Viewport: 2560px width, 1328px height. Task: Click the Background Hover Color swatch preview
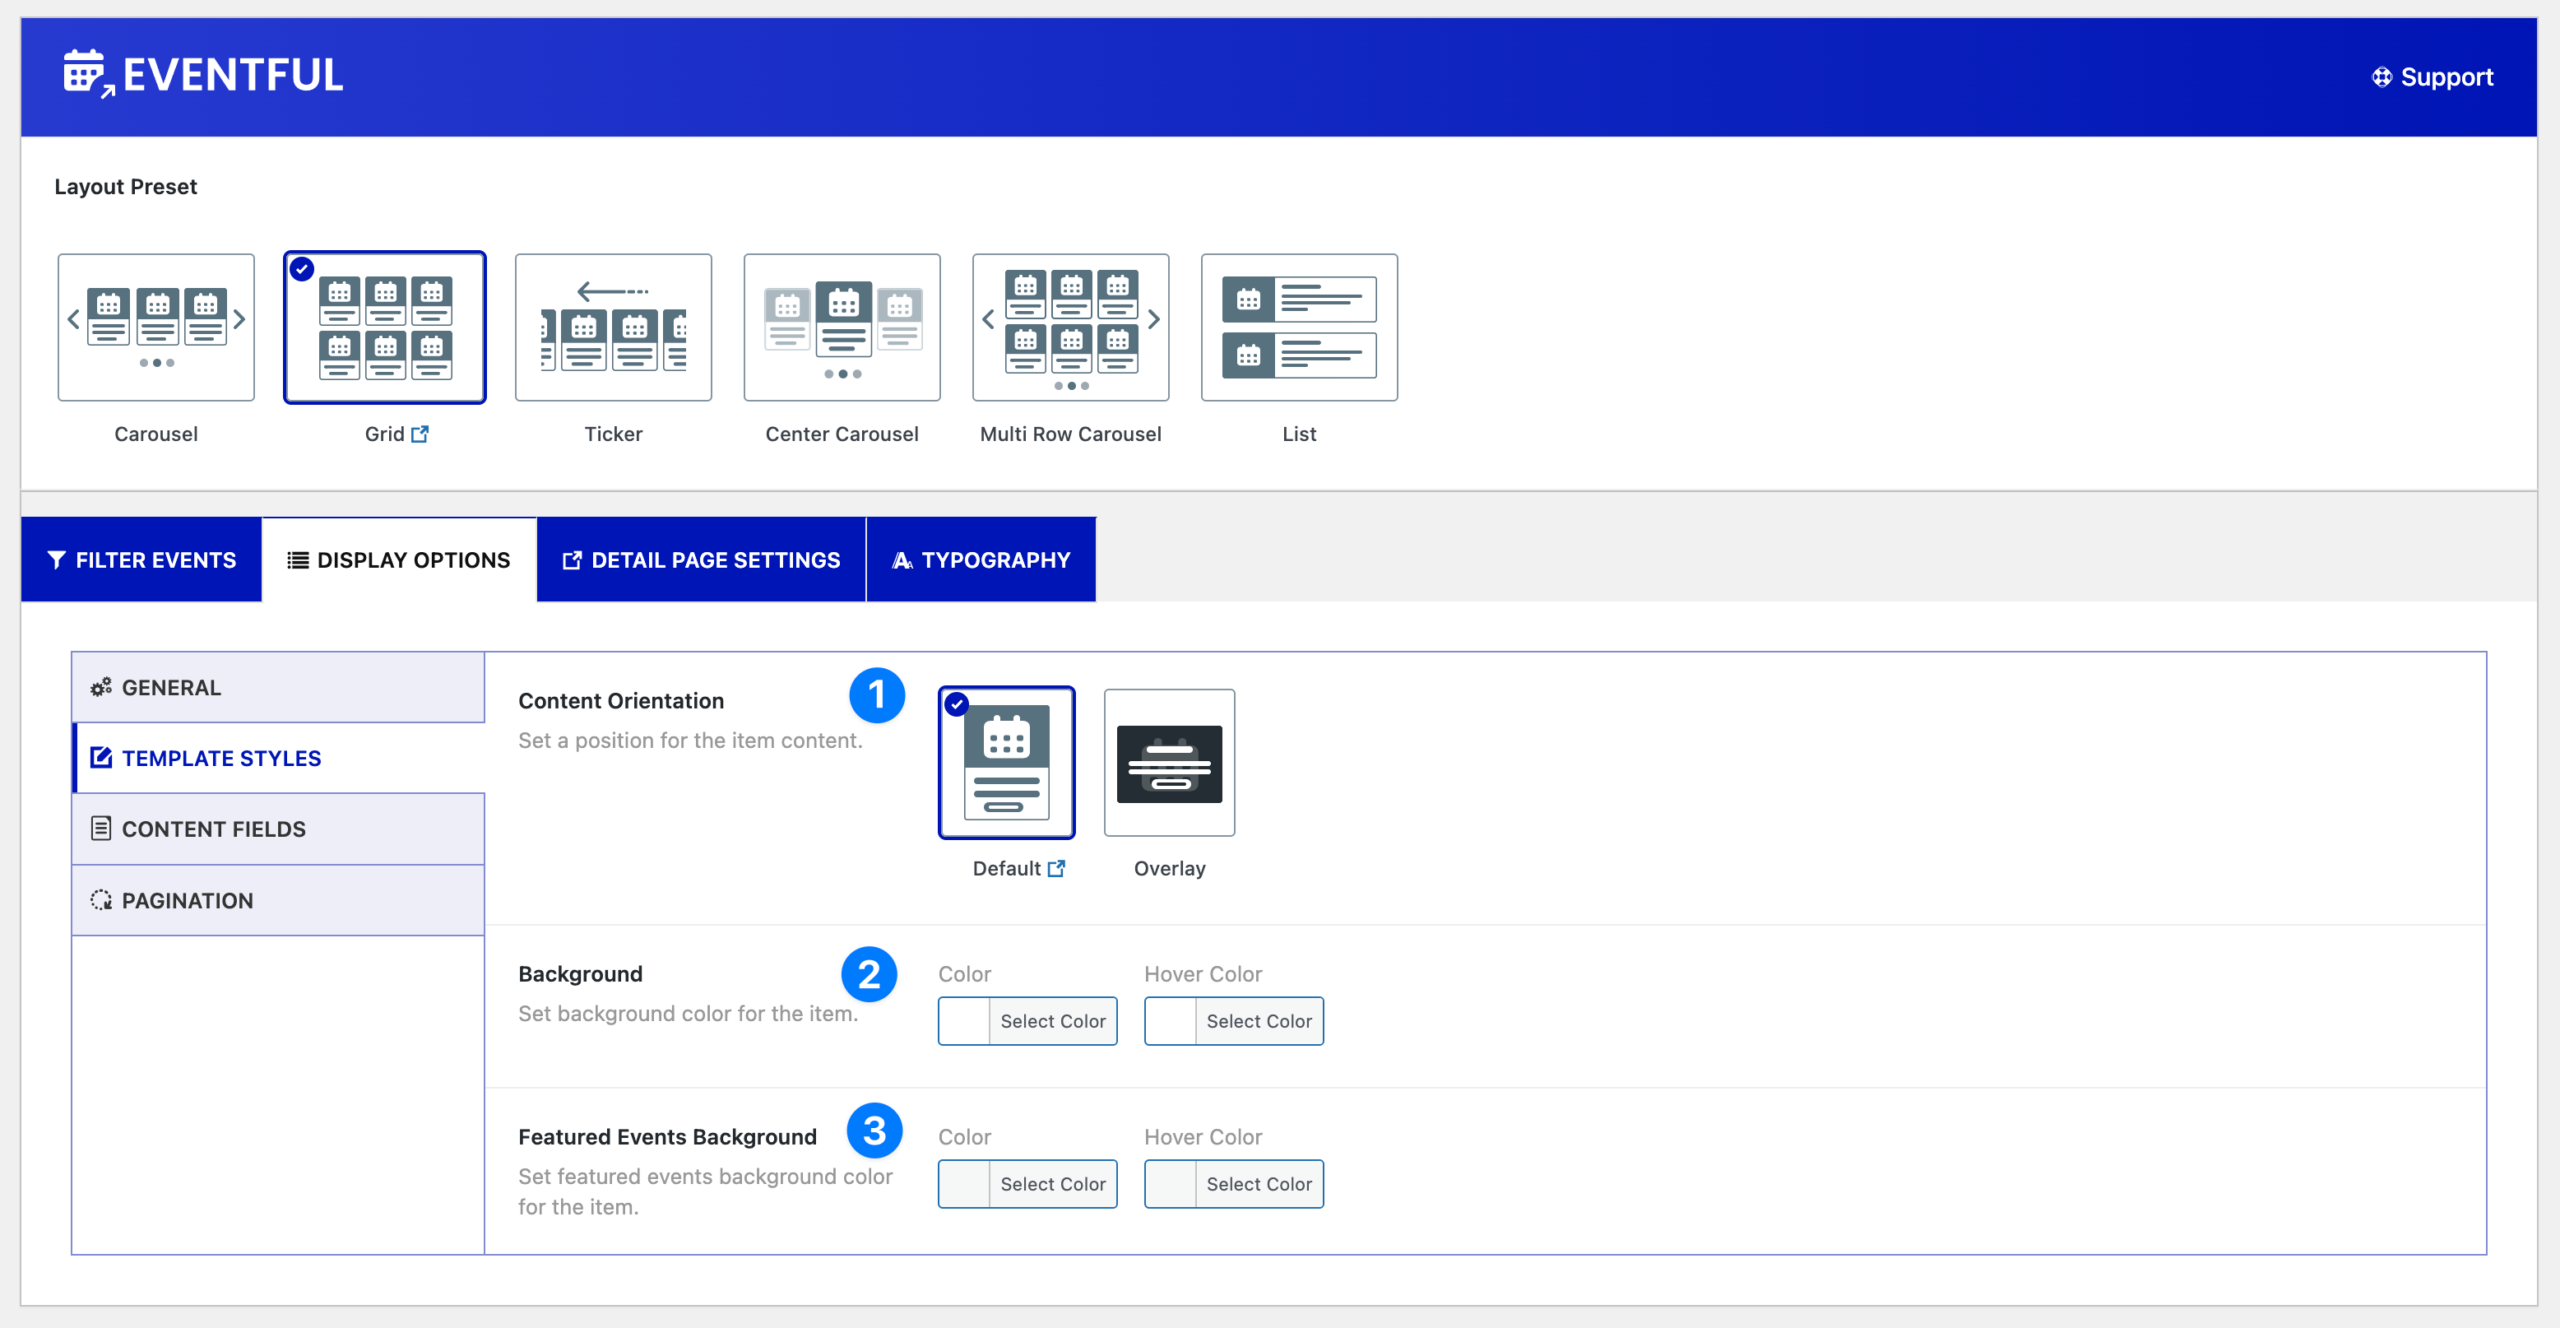tap(1170, 1021)
